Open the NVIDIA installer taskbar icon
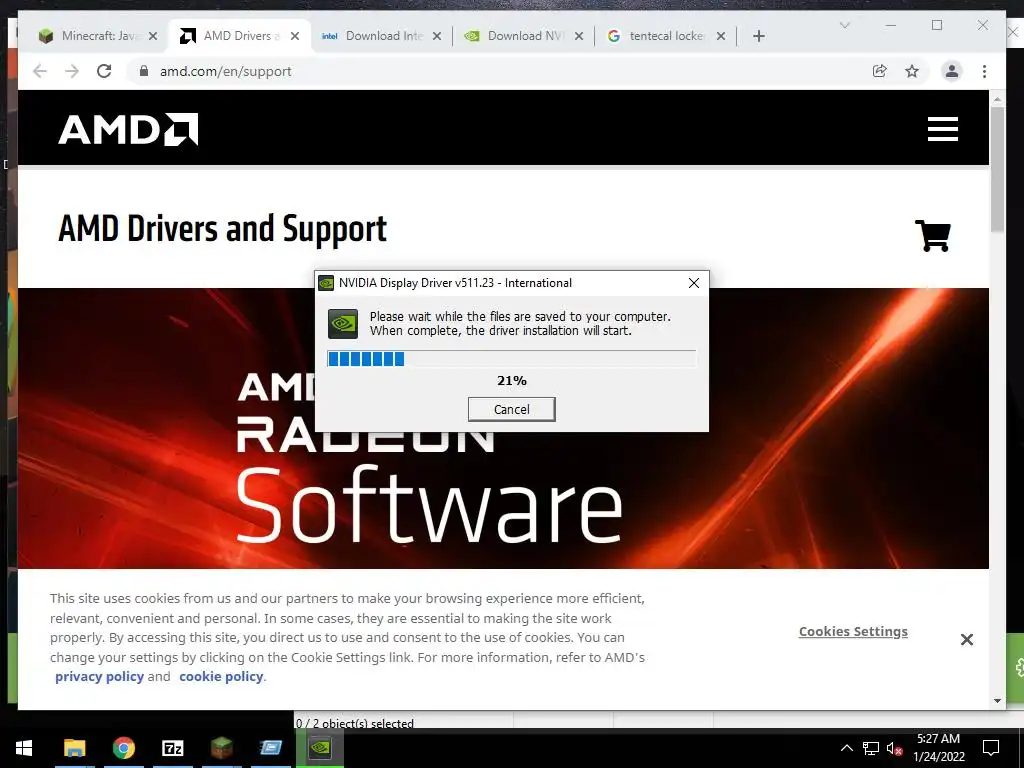 point(320,747)
